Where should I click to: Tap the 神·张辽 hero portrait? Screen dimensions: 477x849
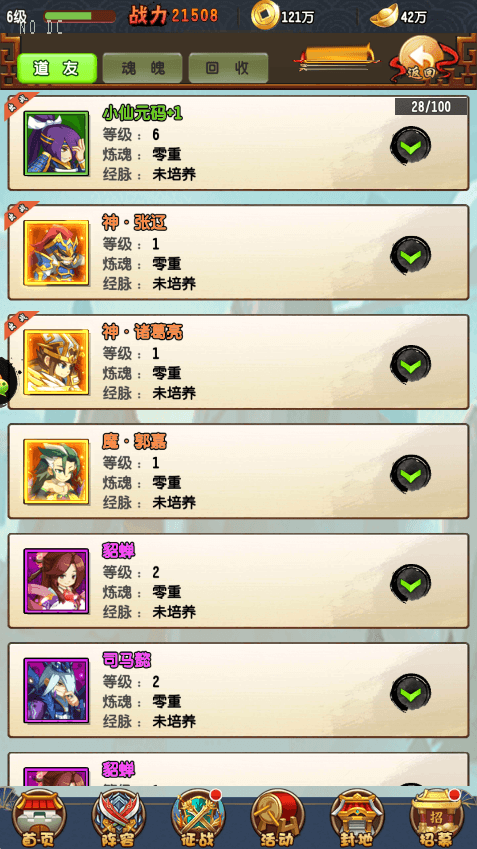56,253
